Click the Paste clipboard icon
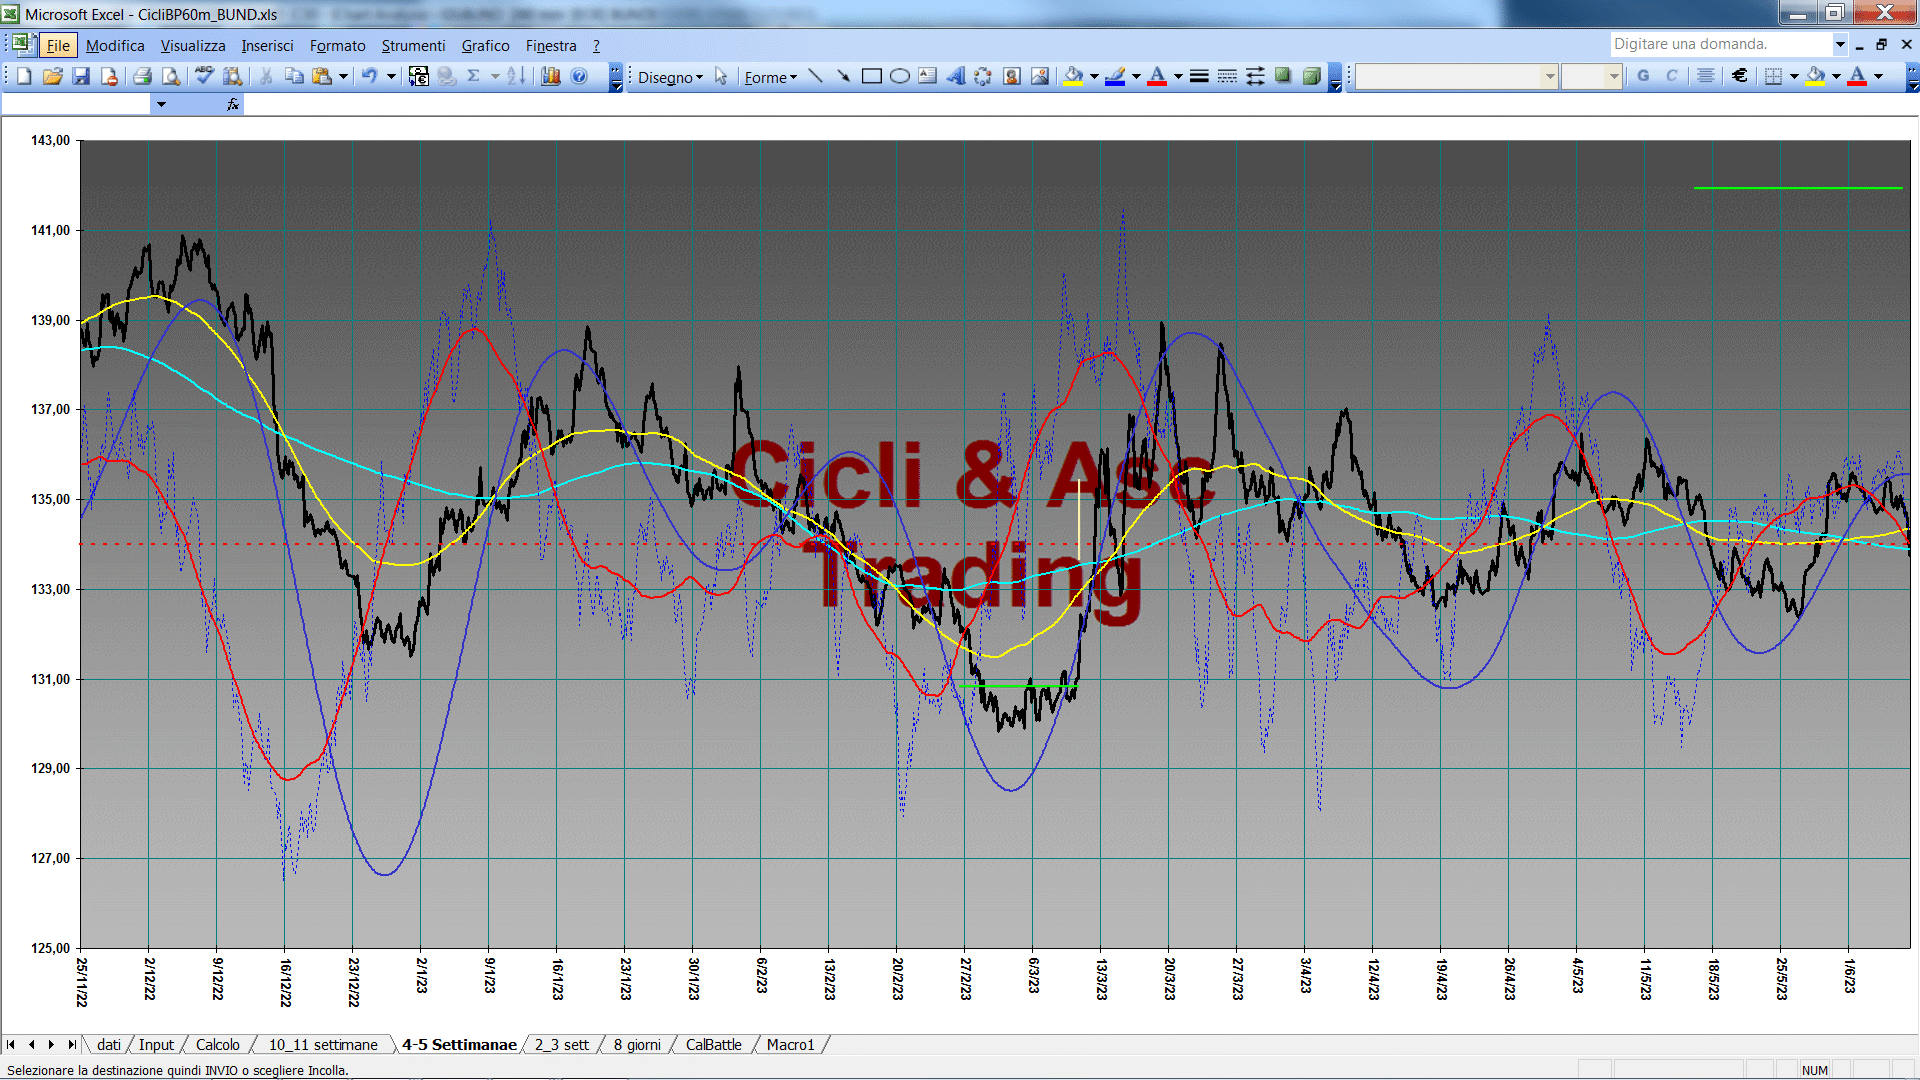 pyautogui.click(x=322, y=76)
